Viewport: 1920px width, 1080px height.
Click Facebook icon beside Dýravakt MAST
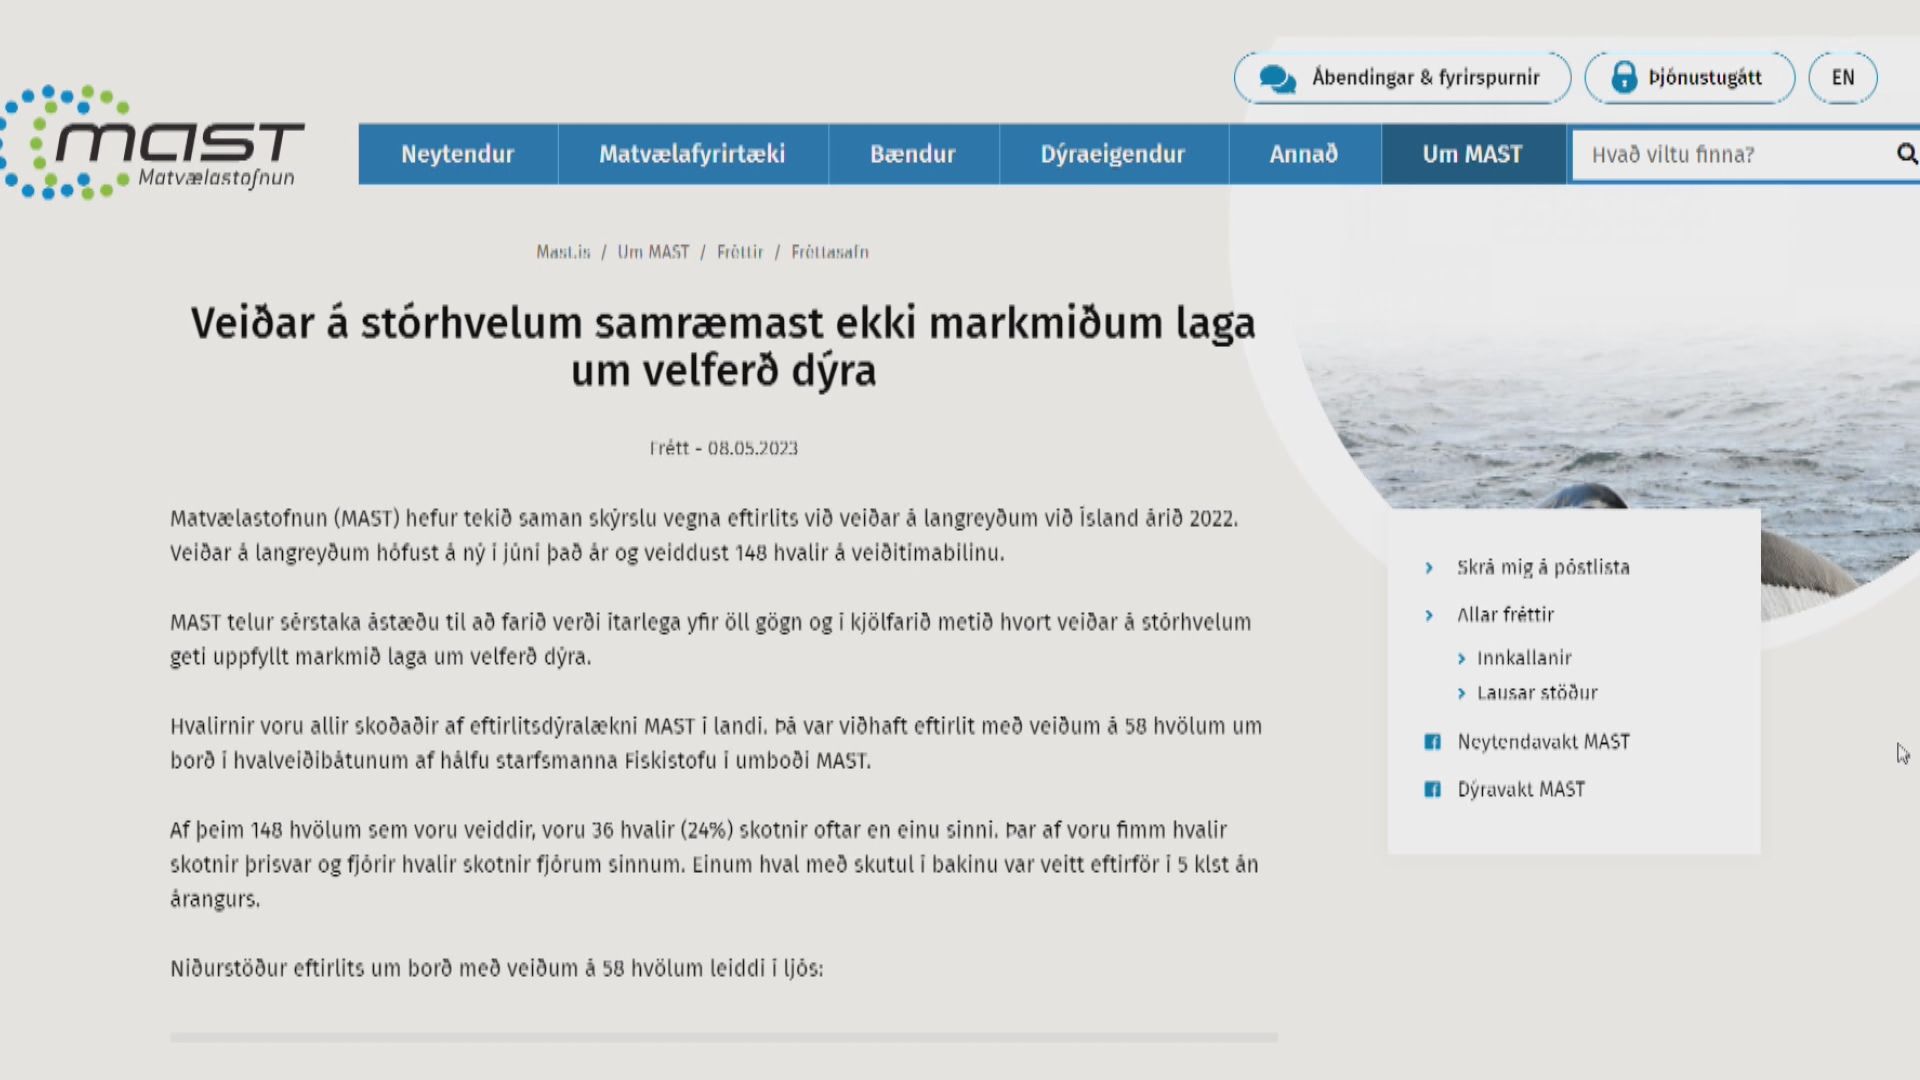pos(1432,790)
